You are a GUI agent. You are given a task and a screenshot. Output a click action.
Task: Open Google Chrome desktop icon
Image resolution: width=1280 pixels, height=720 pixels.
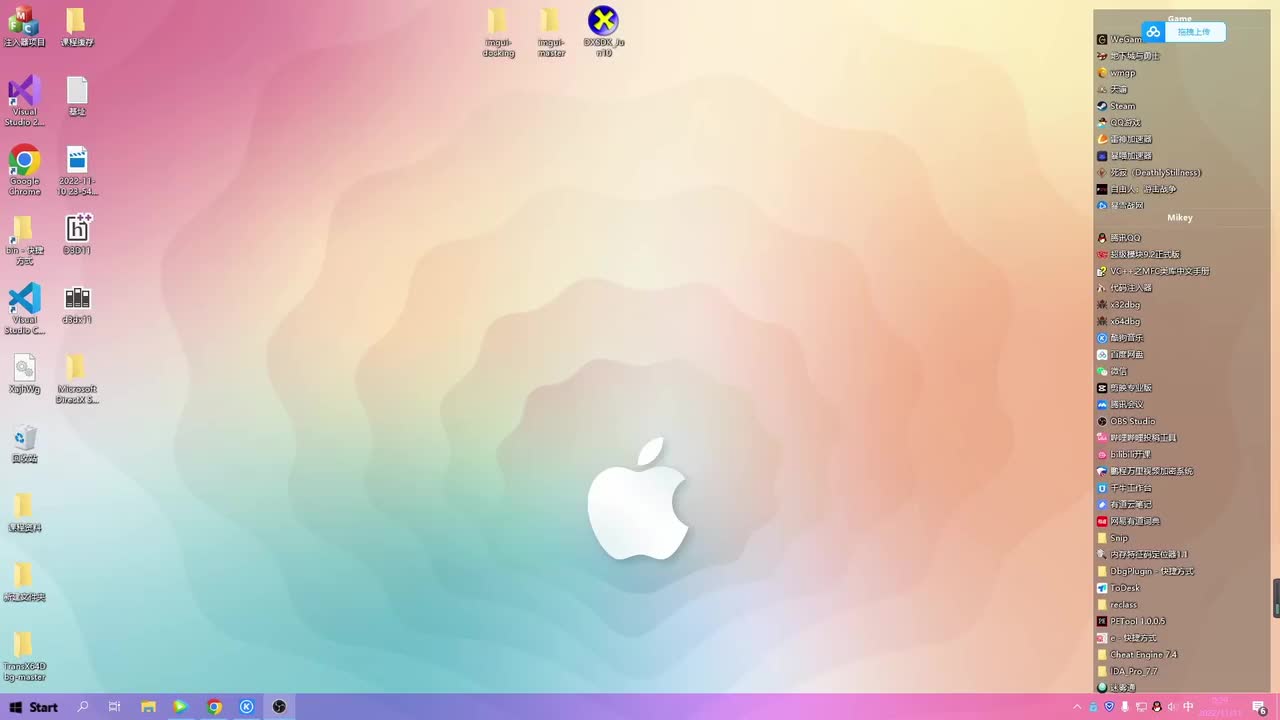tap(24, 170)
